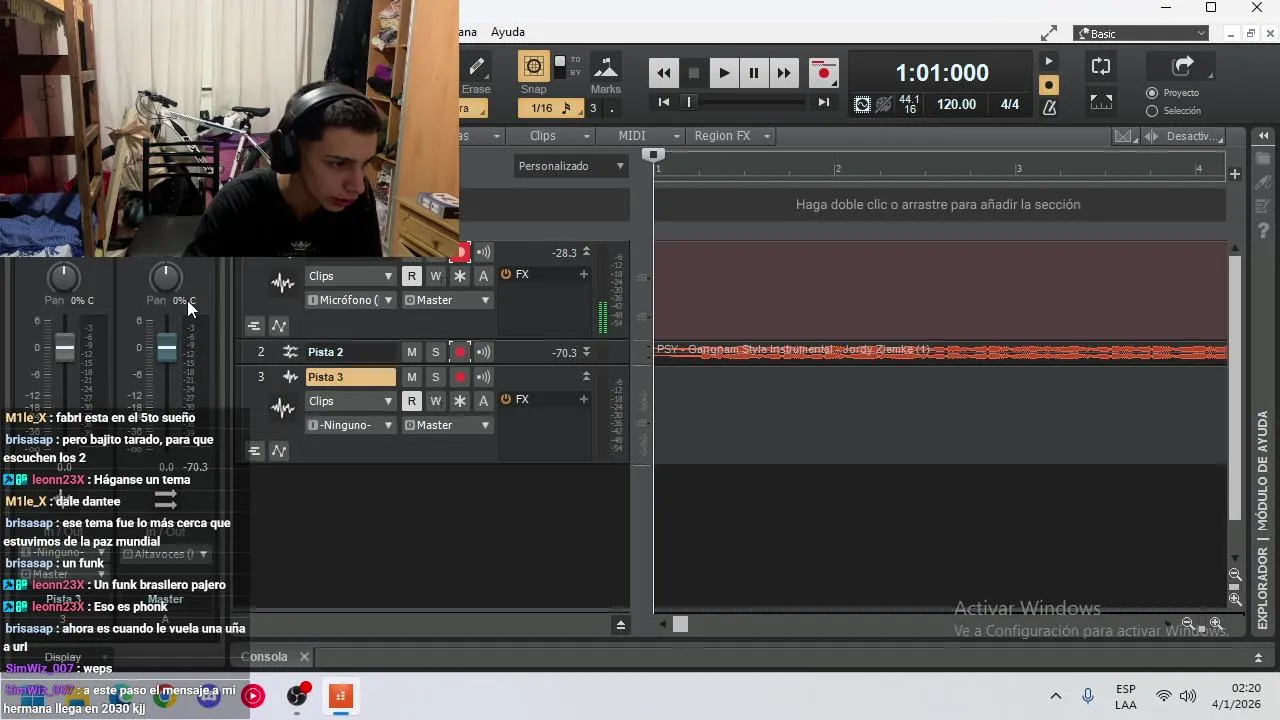
Task: Toggle the metronome during playback icon
Action: point(1048,62)
